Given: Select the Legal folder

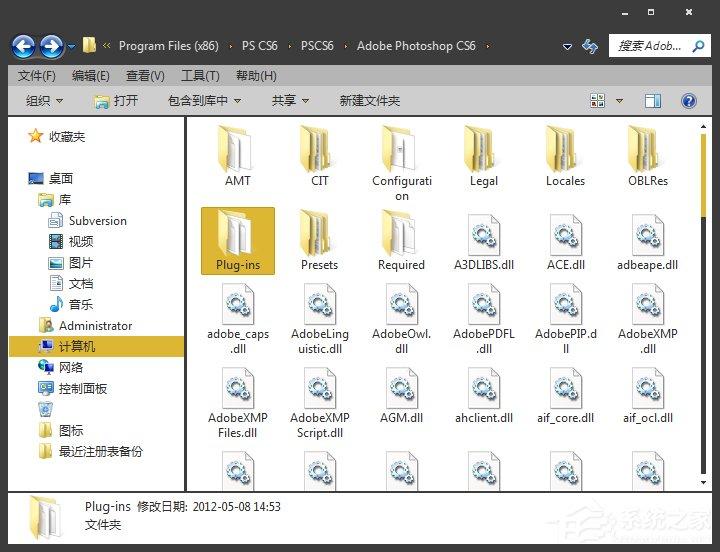Looking at the screenshot, I should tap(484, 156).
